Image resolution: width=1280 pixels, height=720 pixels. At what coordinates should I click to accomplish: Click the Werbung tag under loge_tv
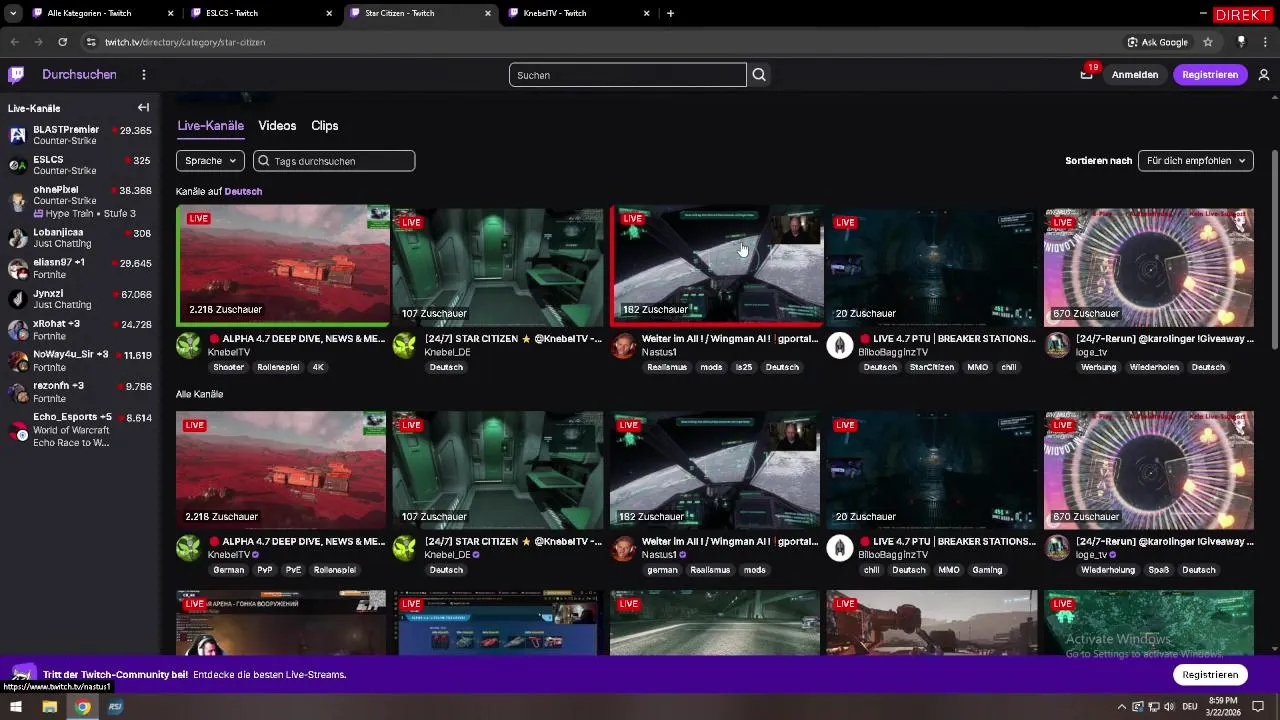point(1098,367)
